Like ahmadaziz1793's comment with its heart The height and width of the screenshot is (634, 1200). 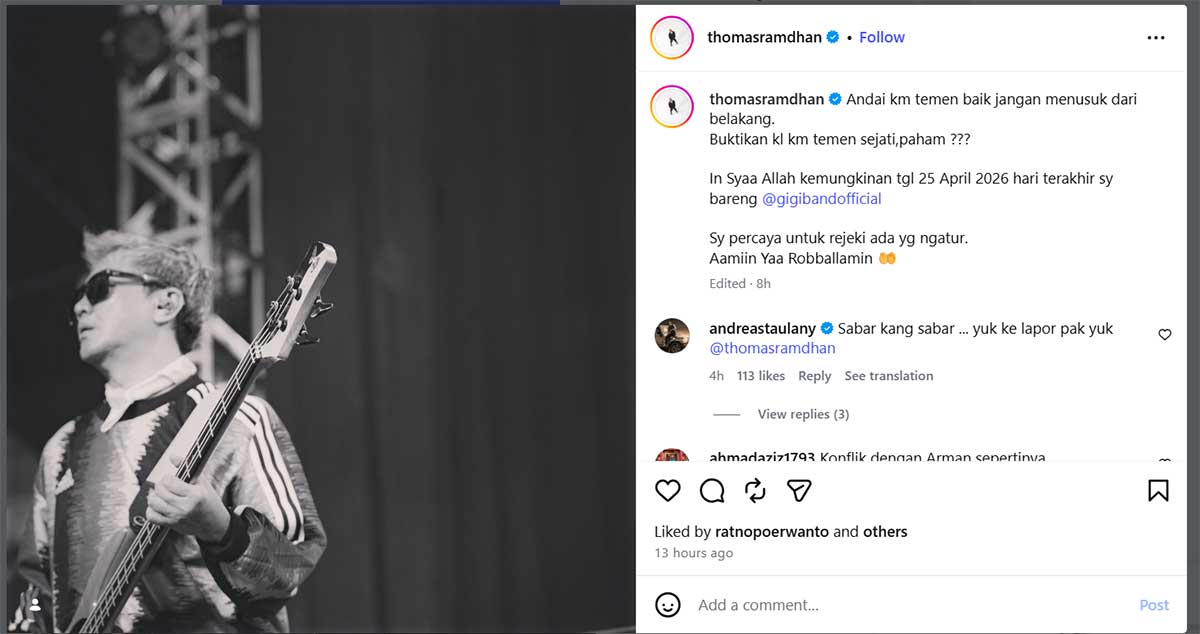(x=1163, y=458)
